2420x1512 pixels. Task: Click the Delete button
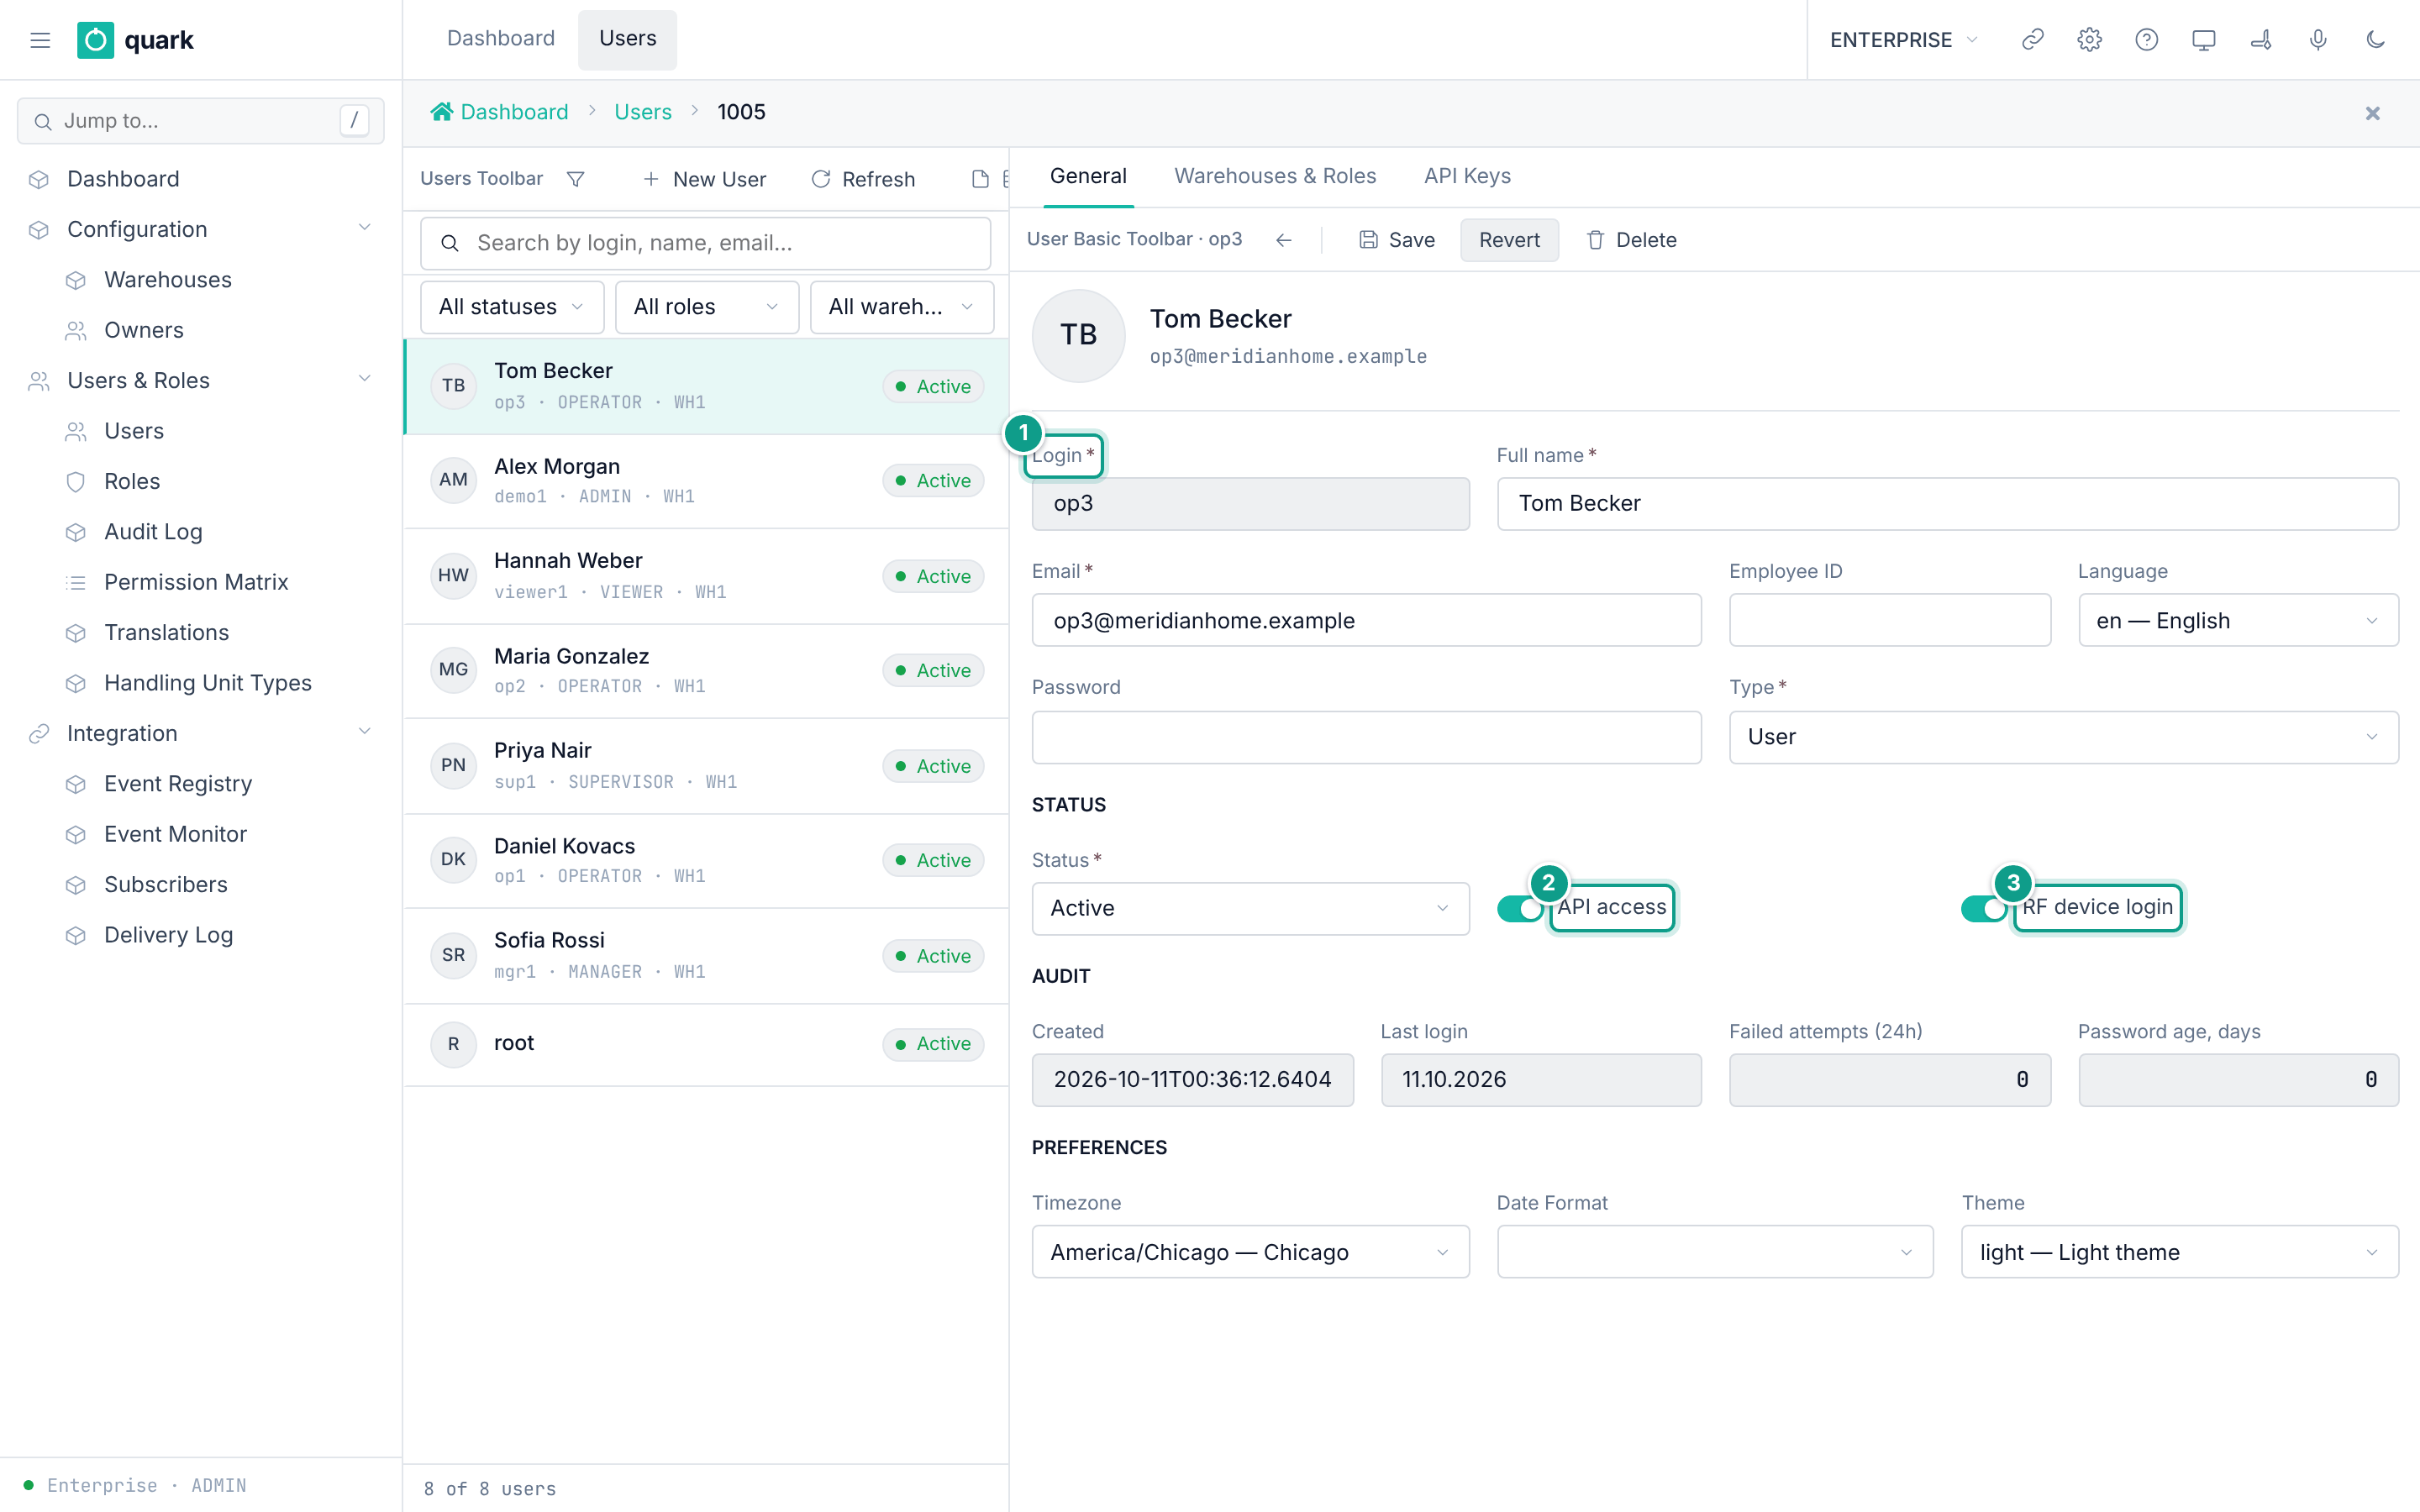[1631, 240]
